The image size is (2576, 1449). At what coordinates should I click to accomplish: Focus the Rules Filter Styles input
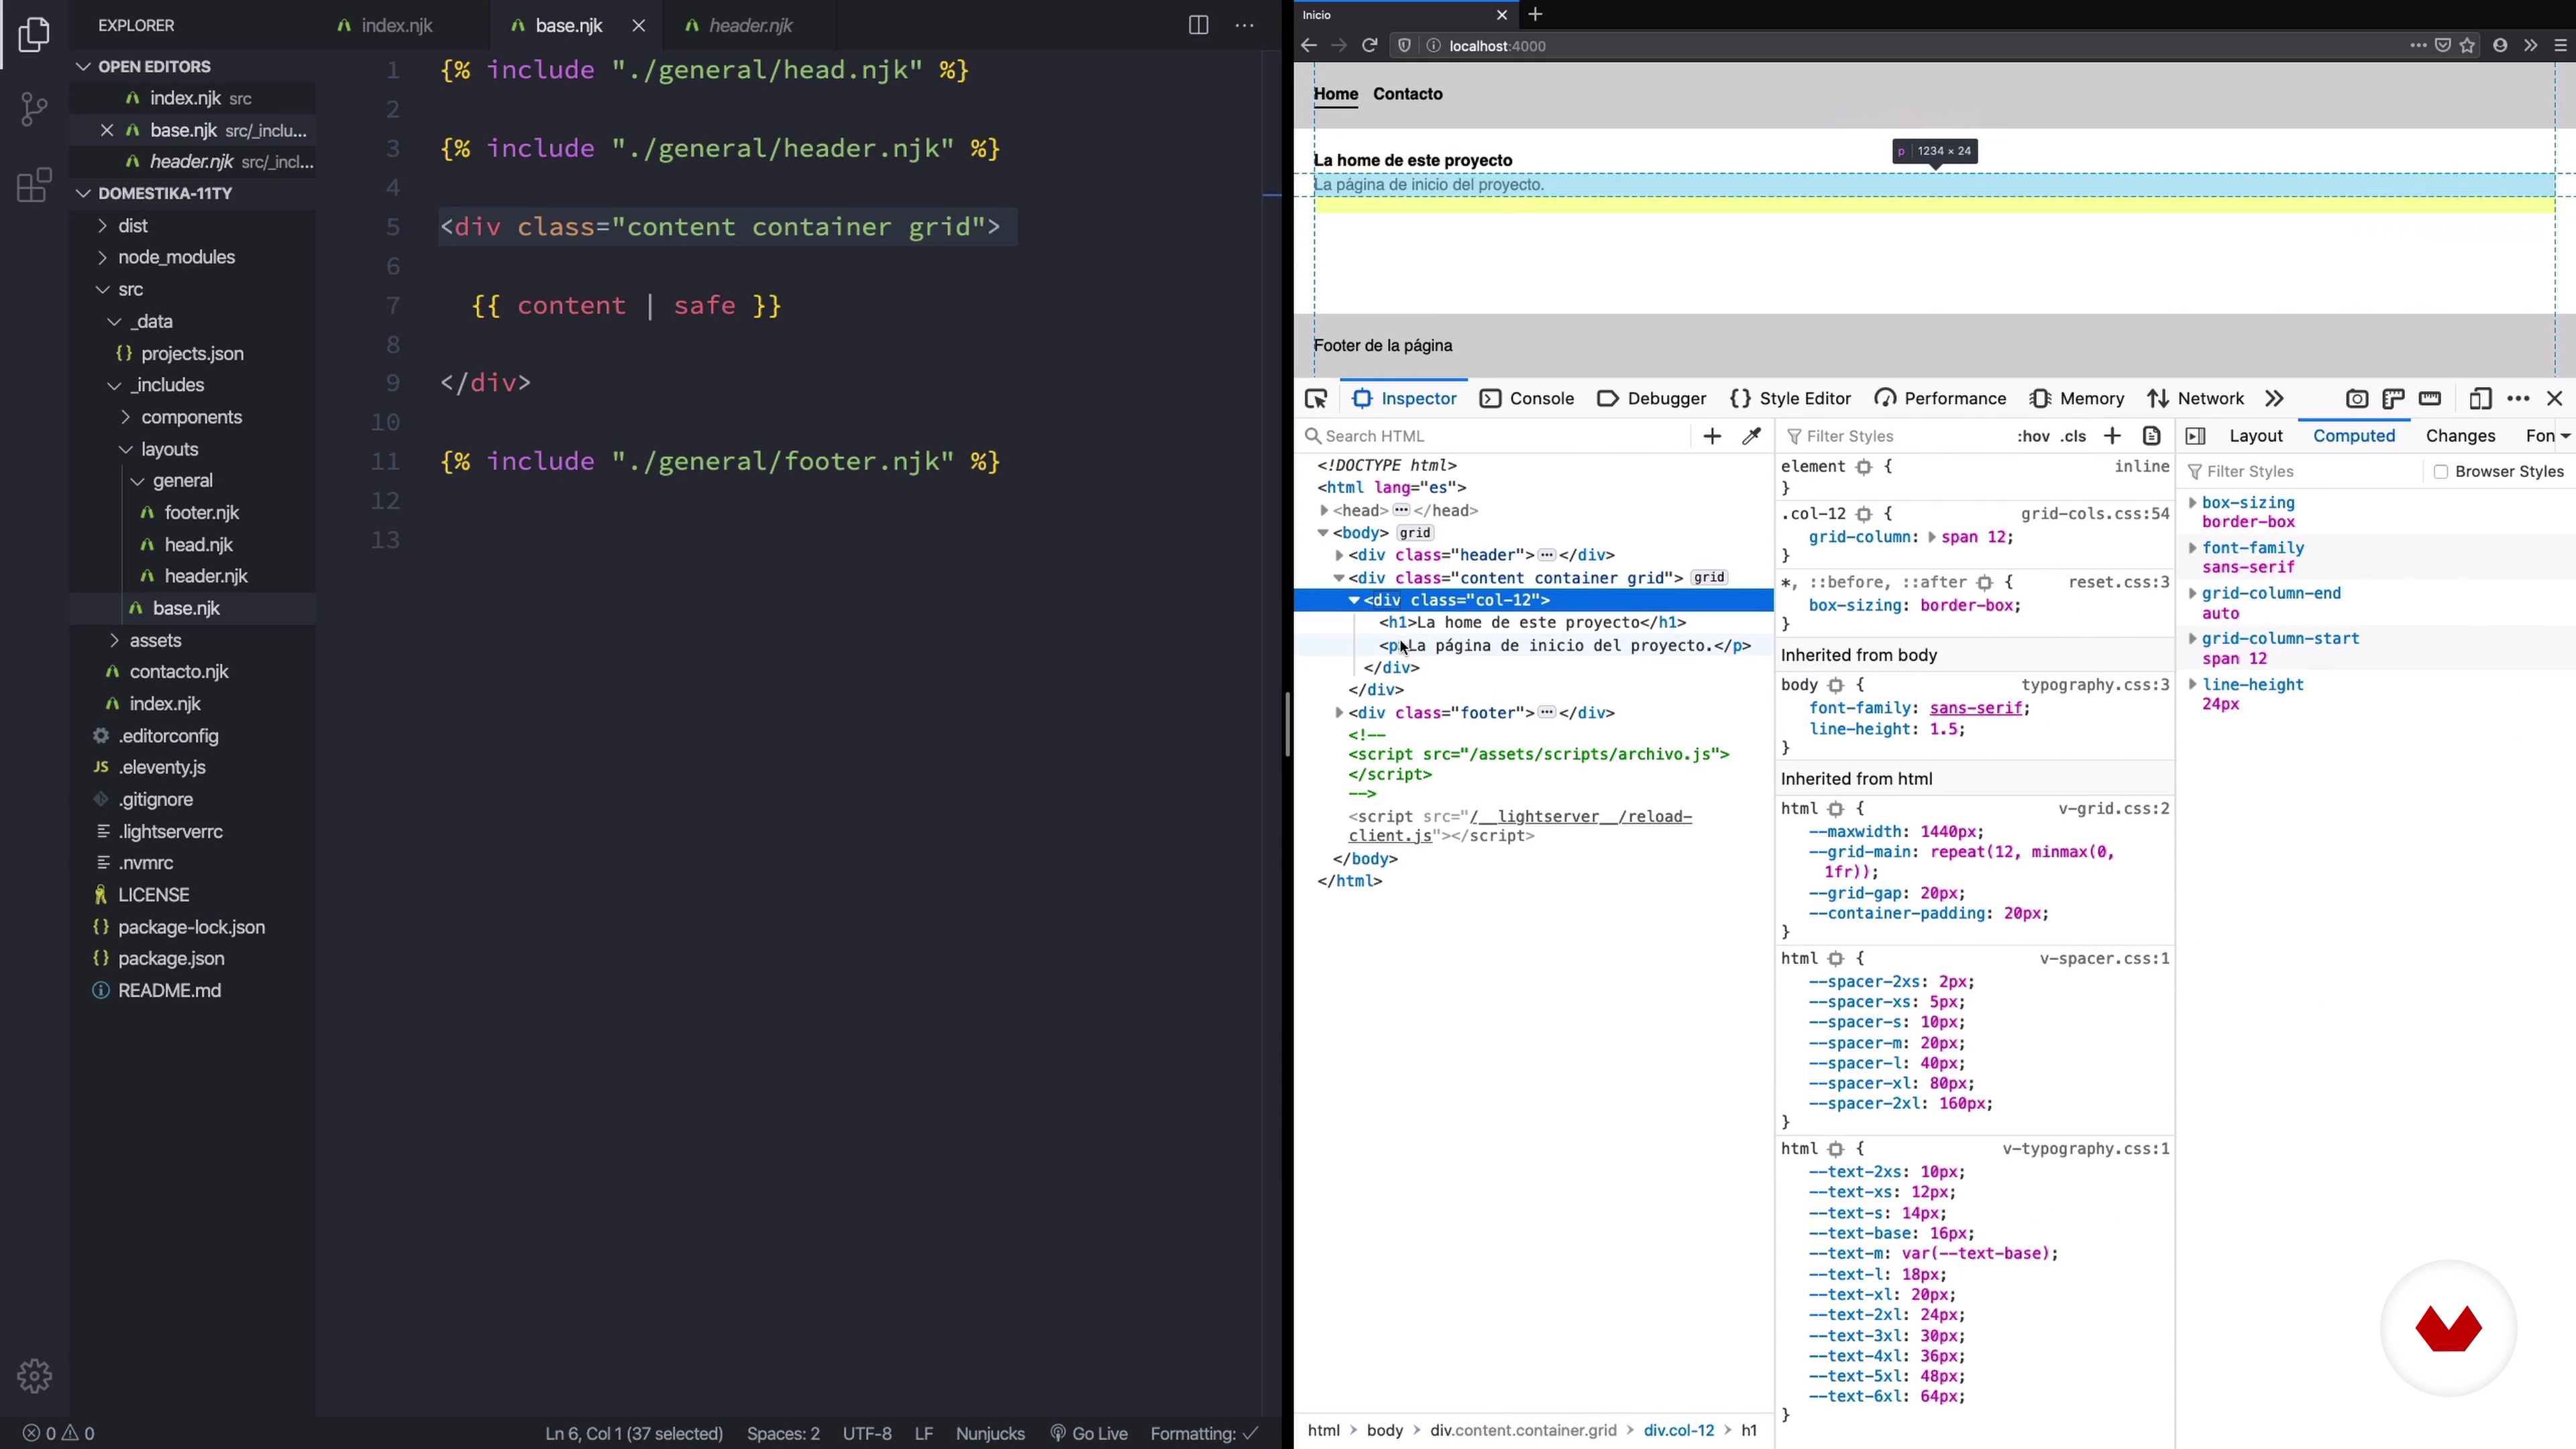tap(1895, 437)
